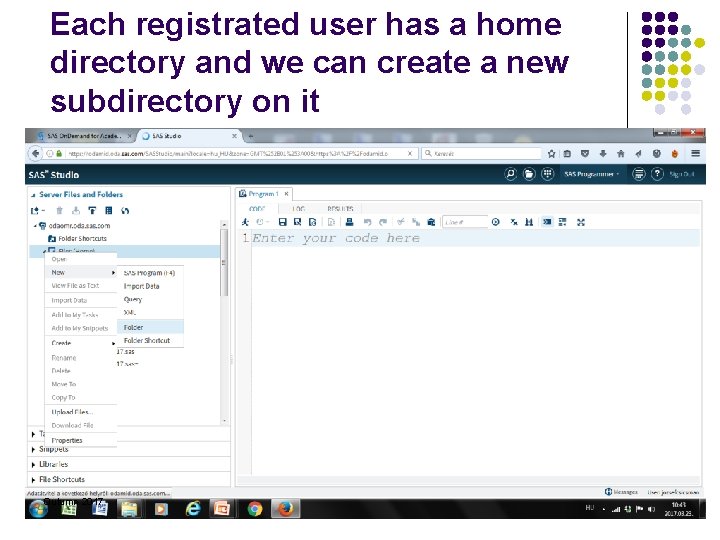Switch to the CODE tab

pyautogui.click(x=257, y=209)
